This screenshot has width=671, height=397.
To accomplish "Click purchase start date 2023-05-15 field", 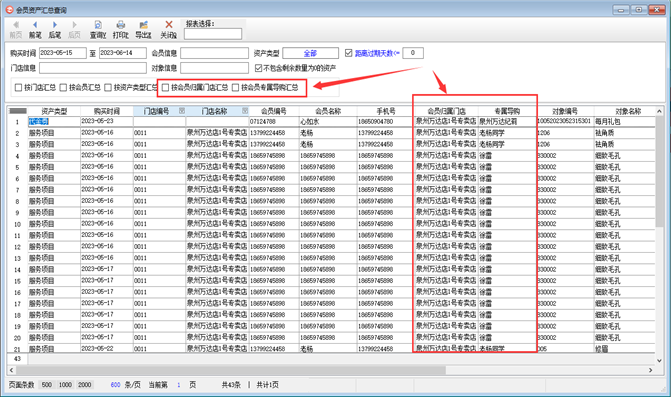I will (63, 53).
